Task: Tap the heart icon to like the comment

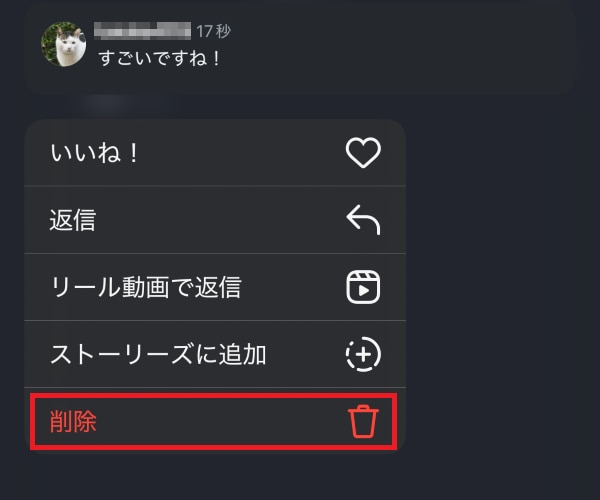Action: tap(363, 153)
